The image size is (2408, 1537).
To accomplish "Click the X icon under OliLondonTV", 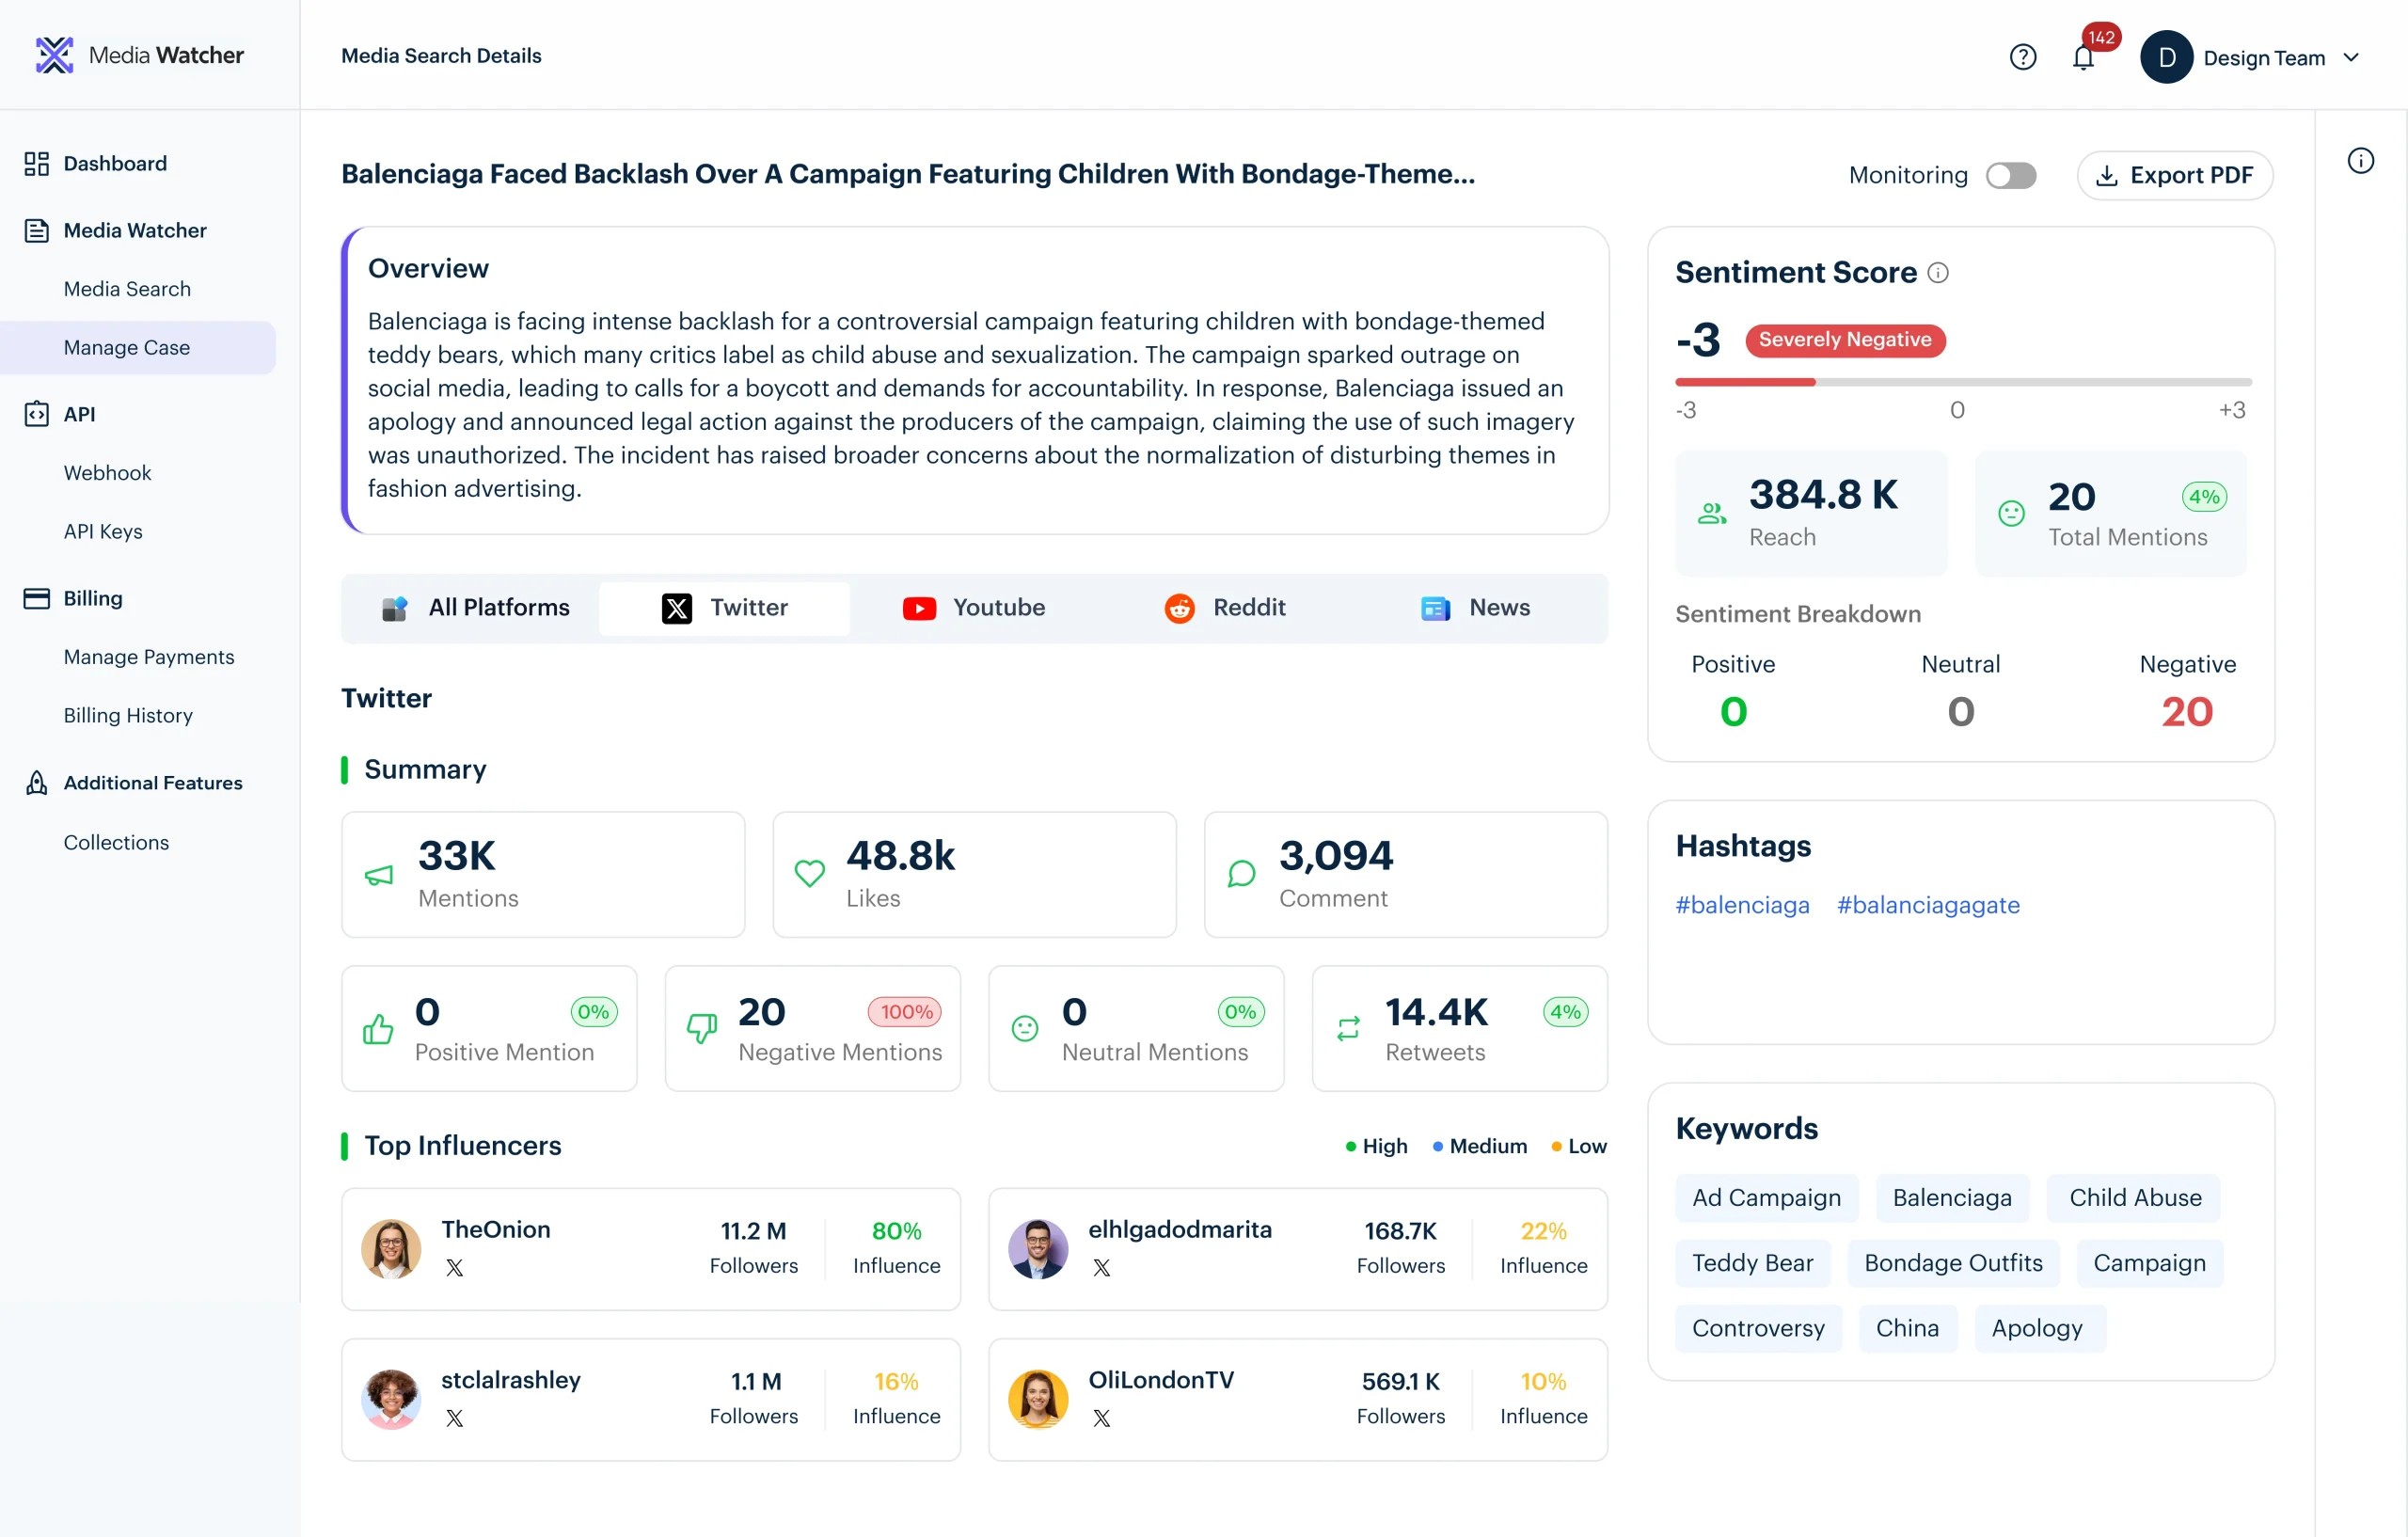I will tap(1101, 1418).
